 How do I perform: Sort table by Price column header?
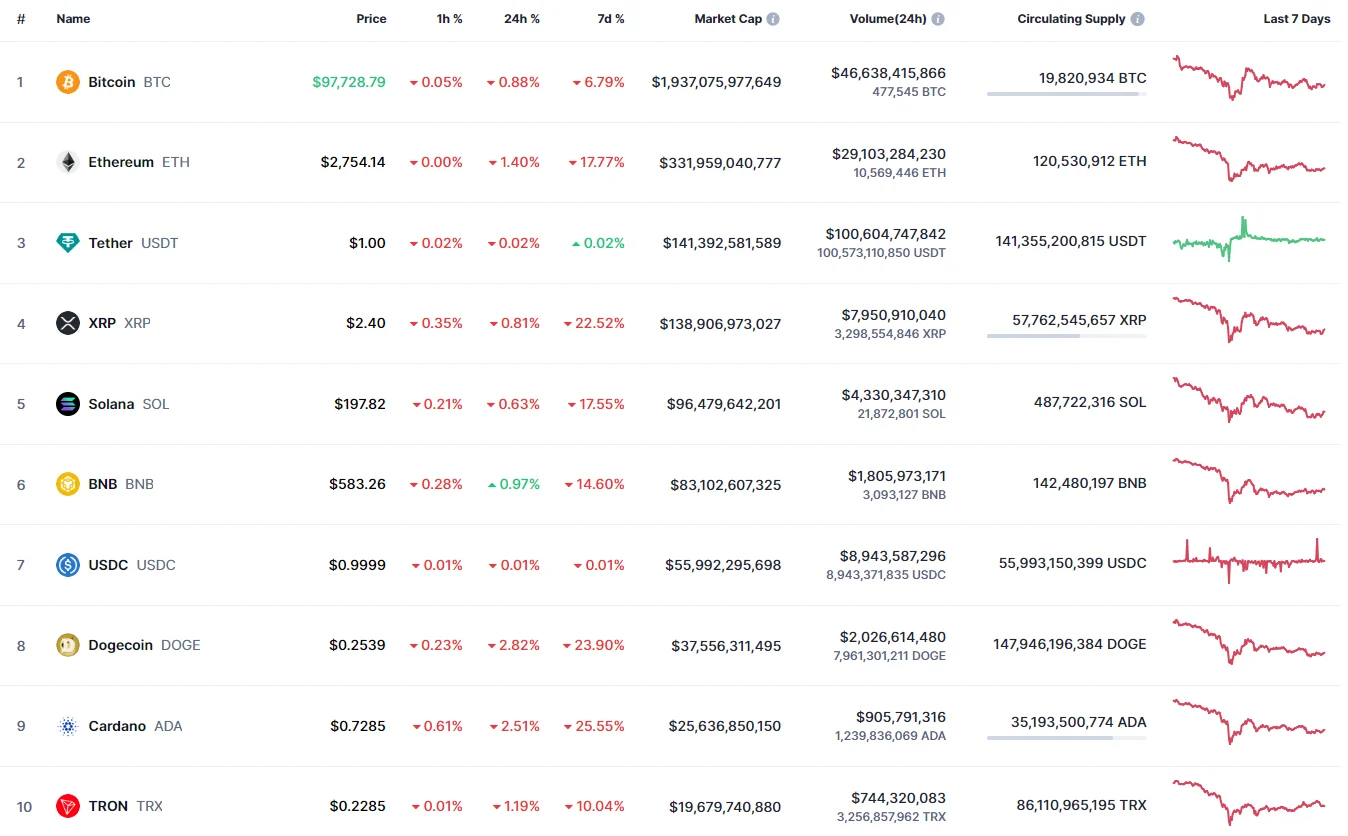click(371, 19)
